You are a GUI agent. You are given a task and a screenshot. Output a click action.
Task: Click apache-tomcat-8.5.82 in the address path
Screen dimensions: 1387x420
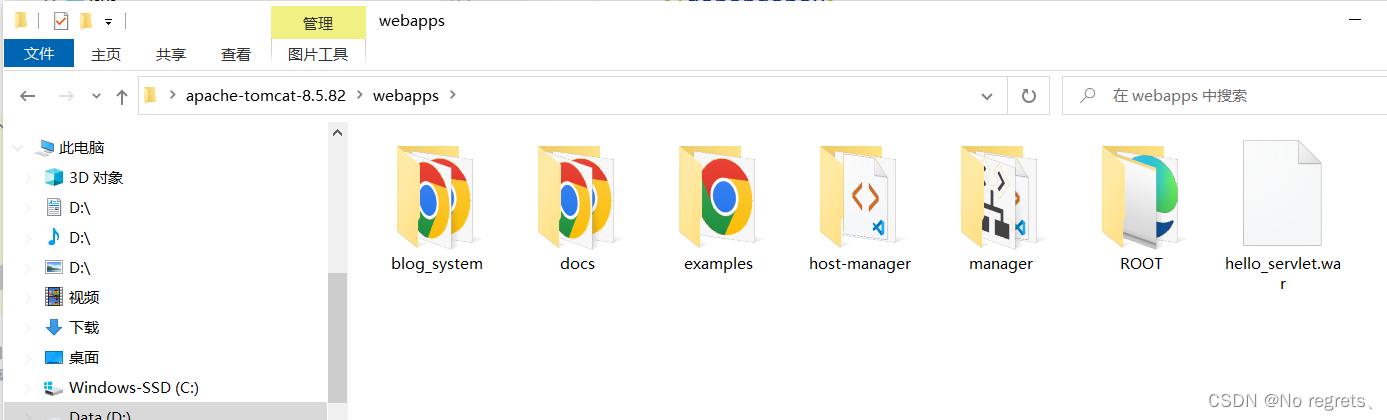[266, 96]
